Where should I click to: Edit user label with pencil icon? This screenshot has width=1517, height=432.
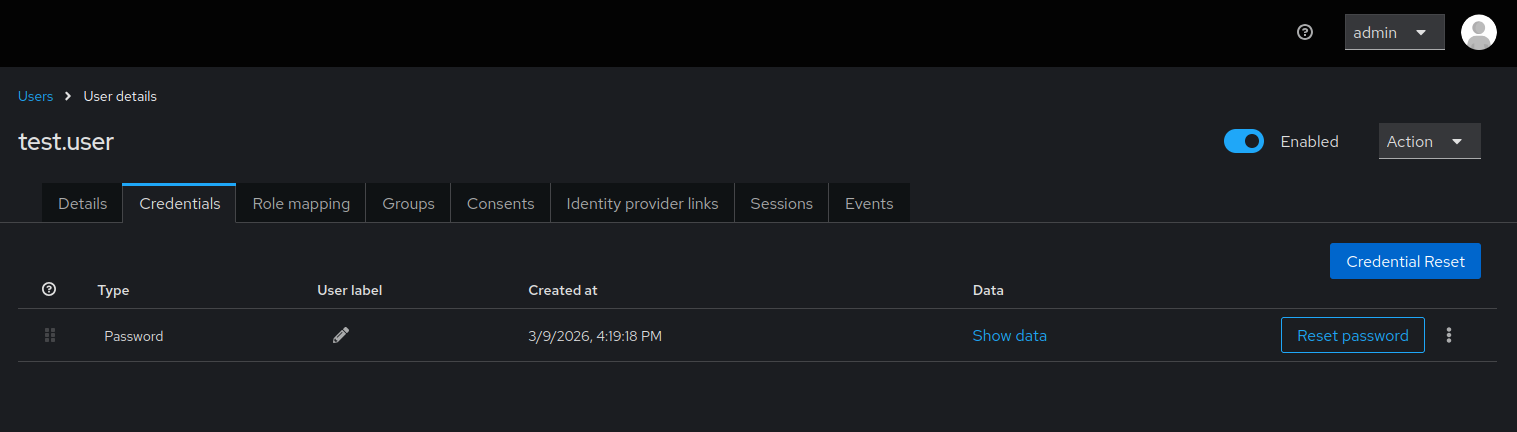pyautogui.click(x=341, y=336)
